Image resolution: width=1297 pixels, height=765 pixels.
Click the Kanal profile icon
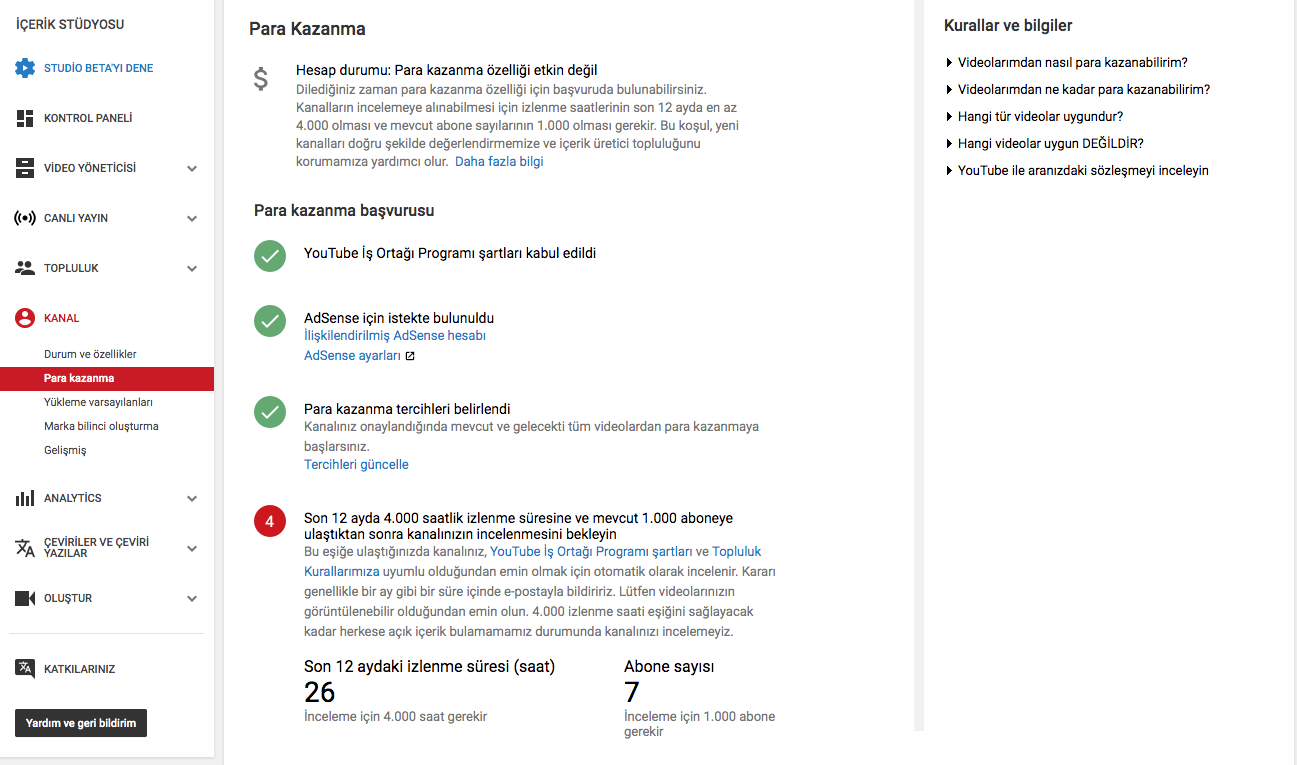[x=25, y=318]
